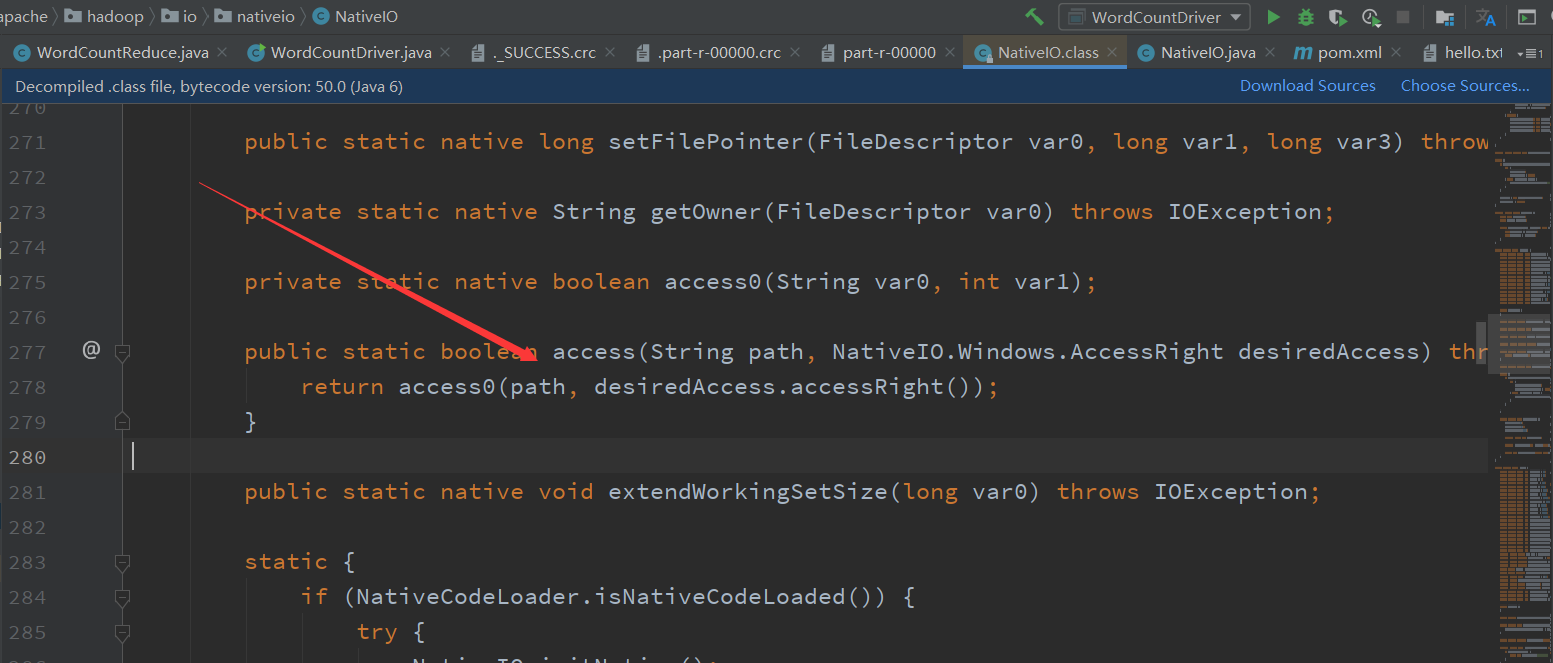Run the WordCountDriver configuration
Viewport: 1553px width, 663px height.
[1273, 17]
